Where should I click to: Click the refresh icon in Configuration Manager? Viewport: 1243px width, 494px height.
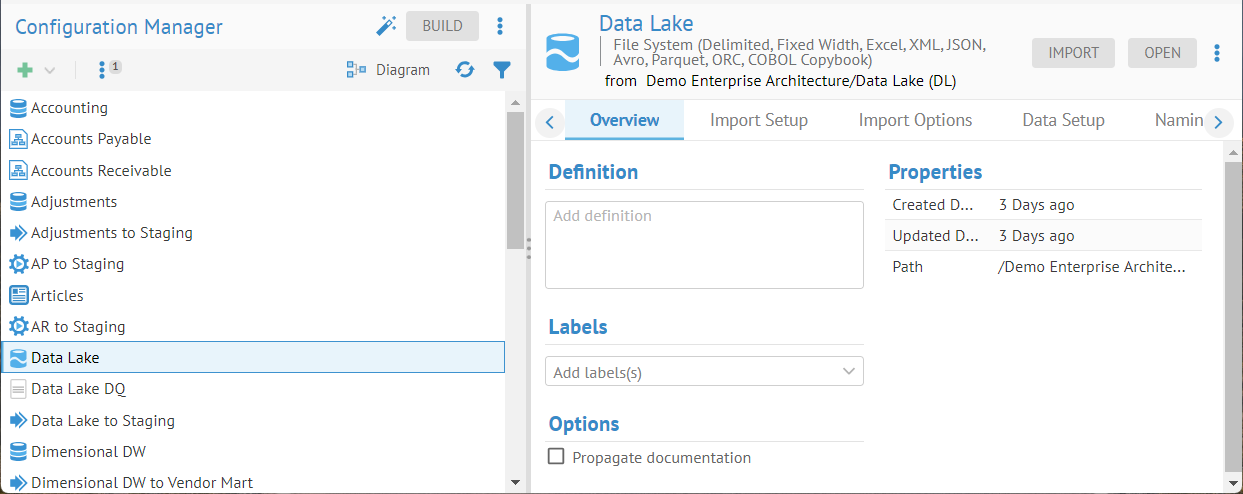point(465,70)
